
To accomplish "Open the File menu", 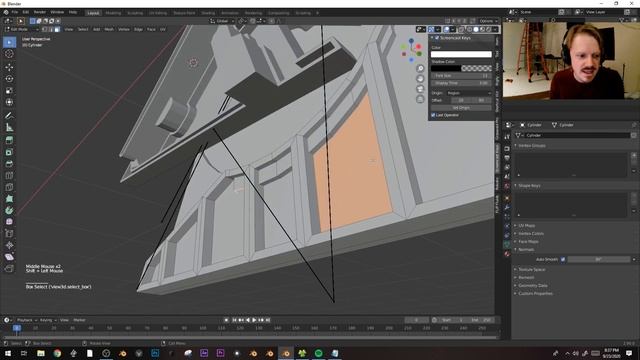I will point(15,12).
